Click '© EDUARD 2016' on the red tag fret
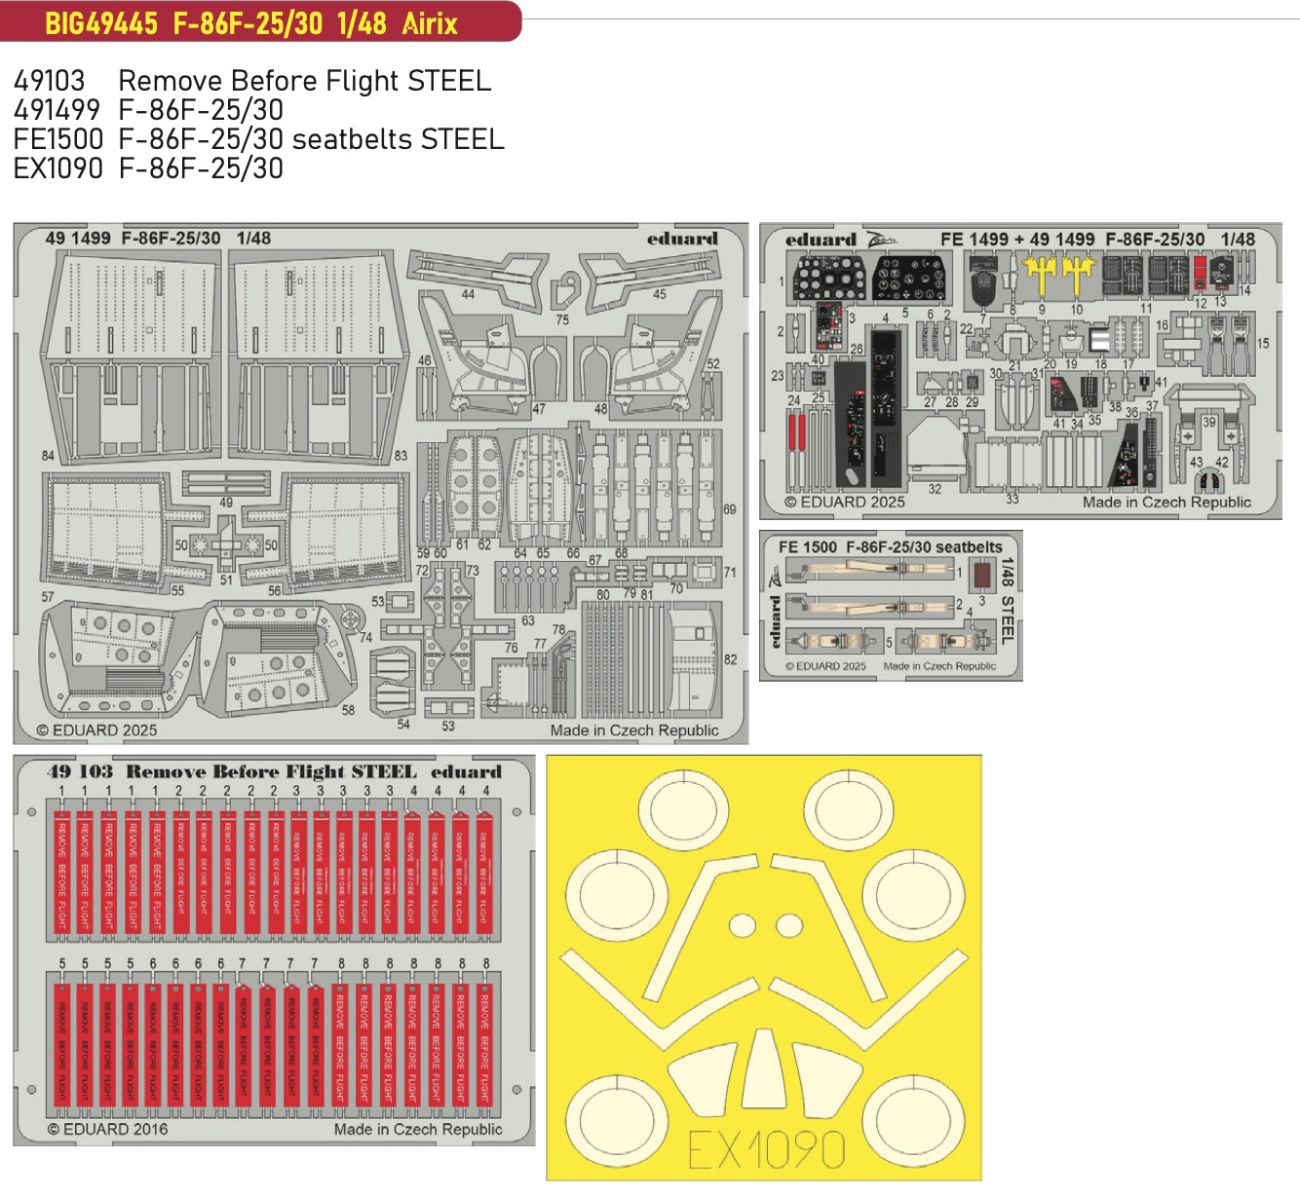The image size is (1300, 1196). 108,1129
